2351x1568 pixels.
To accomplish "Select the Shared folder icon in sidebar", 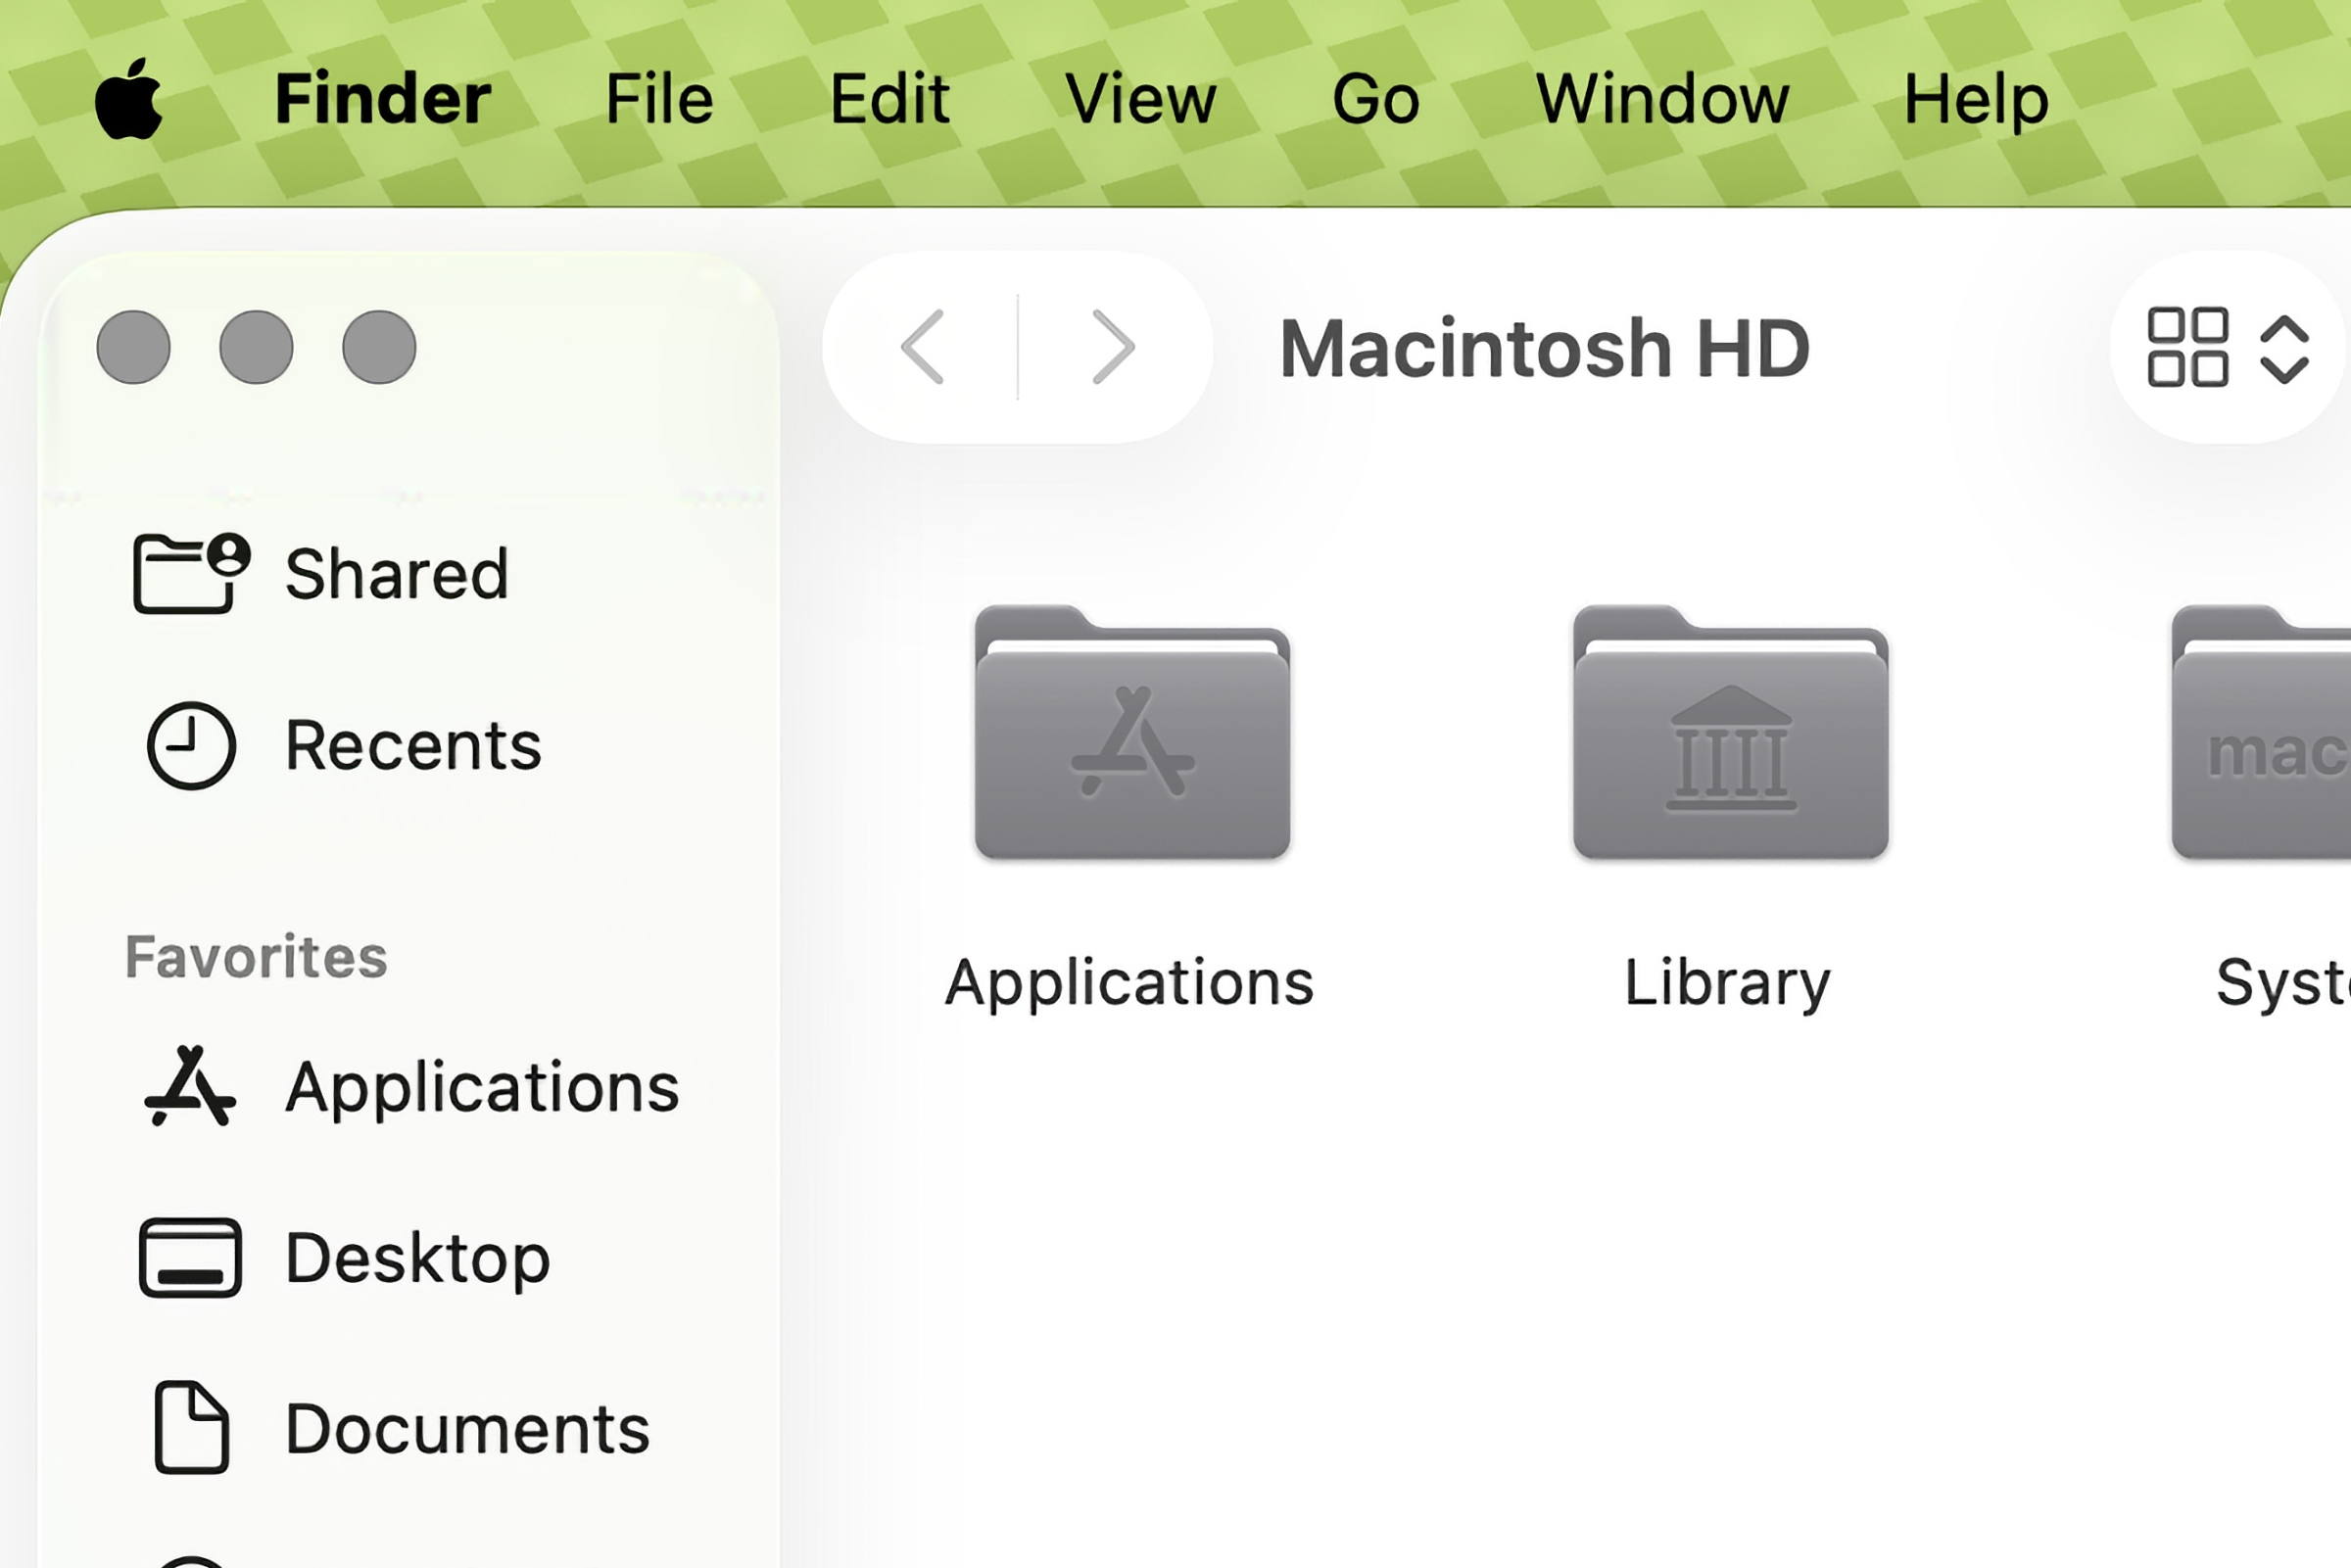I will pos(188,571).
